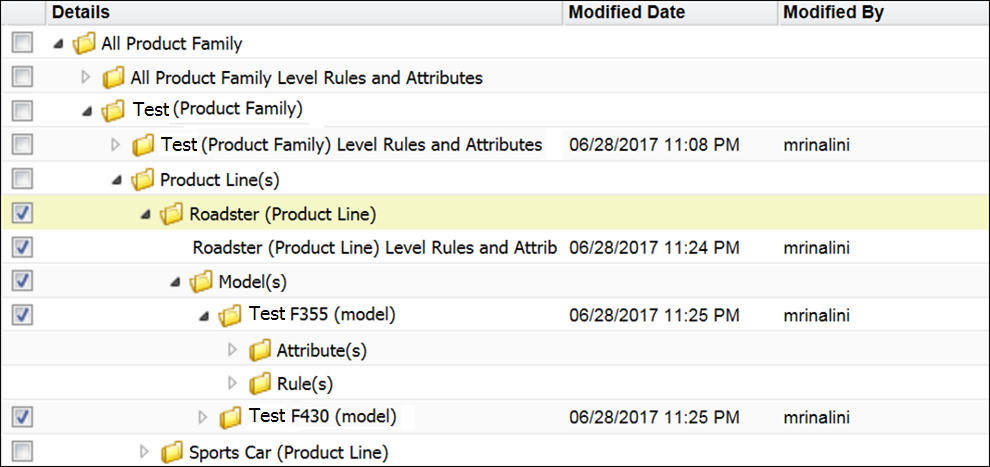Click the Modified By column header
Viewport: 990px width, 467px height.
pyautogui.click(x=833, y=12)
